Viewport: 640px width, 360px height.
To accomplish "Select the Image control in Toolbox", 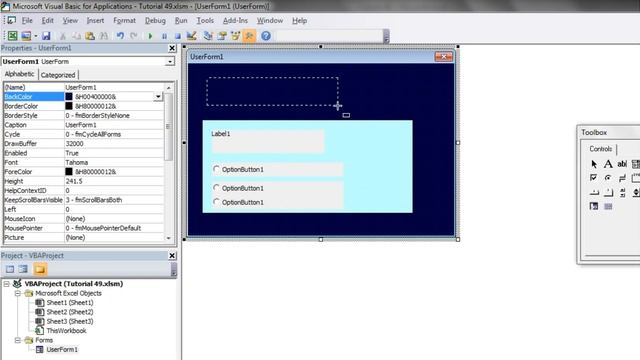I will pyautogui.click(x=594, y=206).
